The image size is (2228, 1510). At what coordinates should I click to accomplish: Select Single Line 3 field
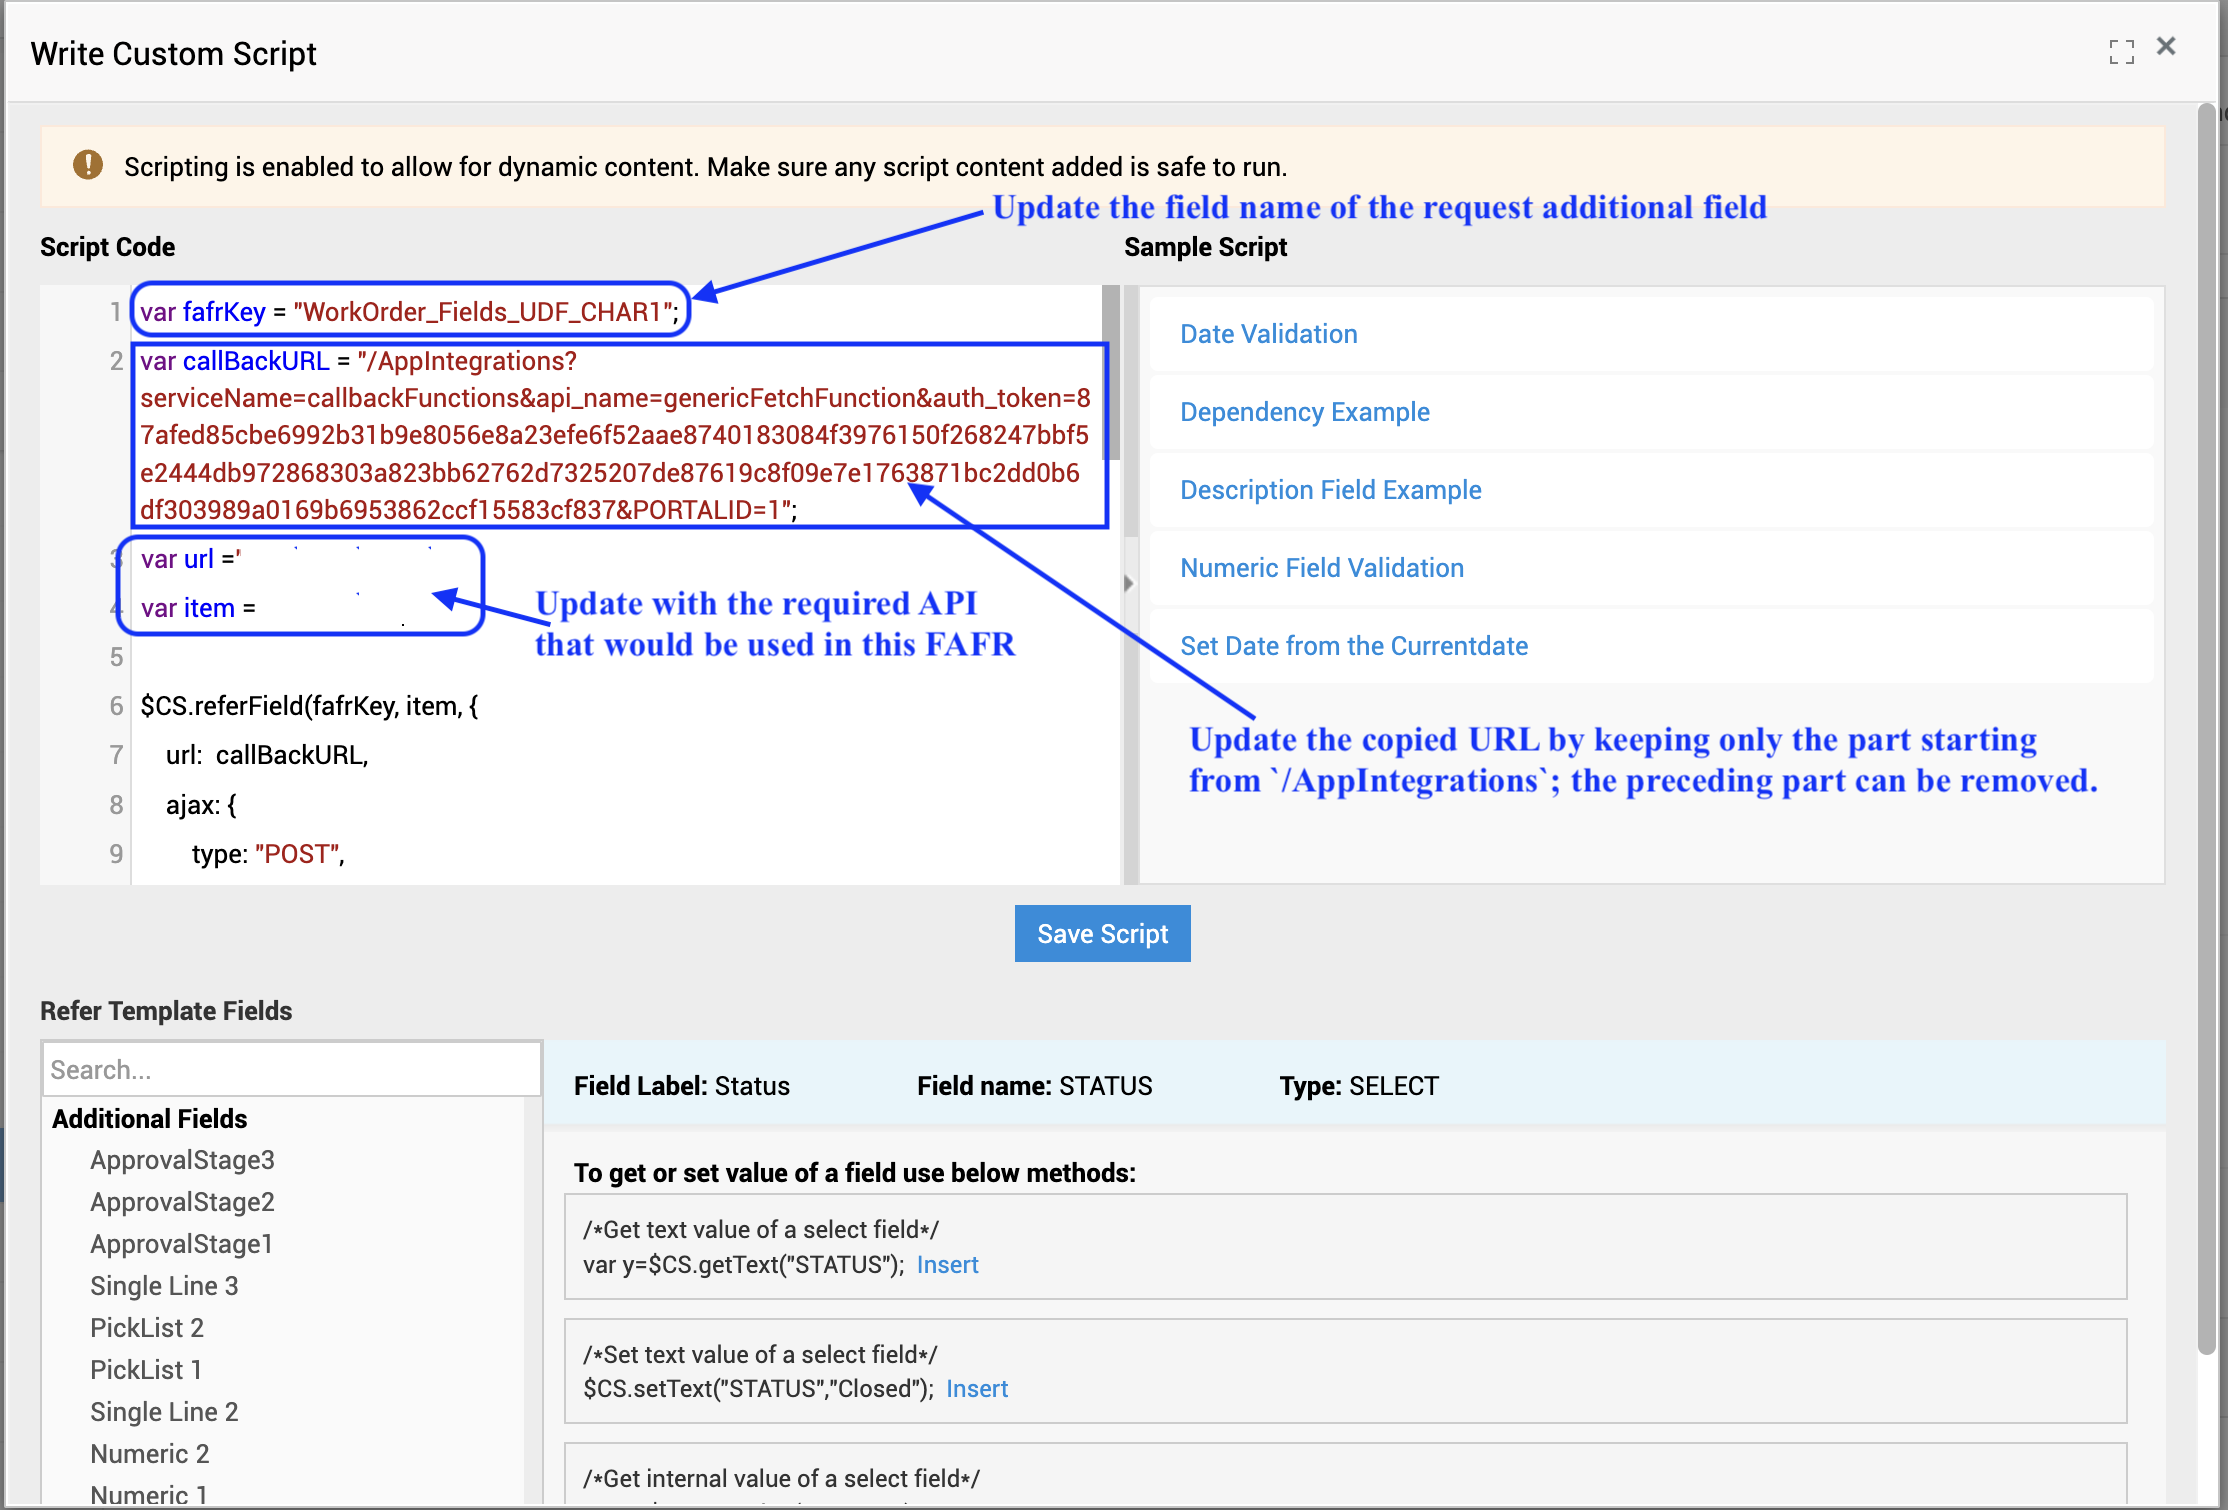pyautogui.click(x=164, y=1286)
